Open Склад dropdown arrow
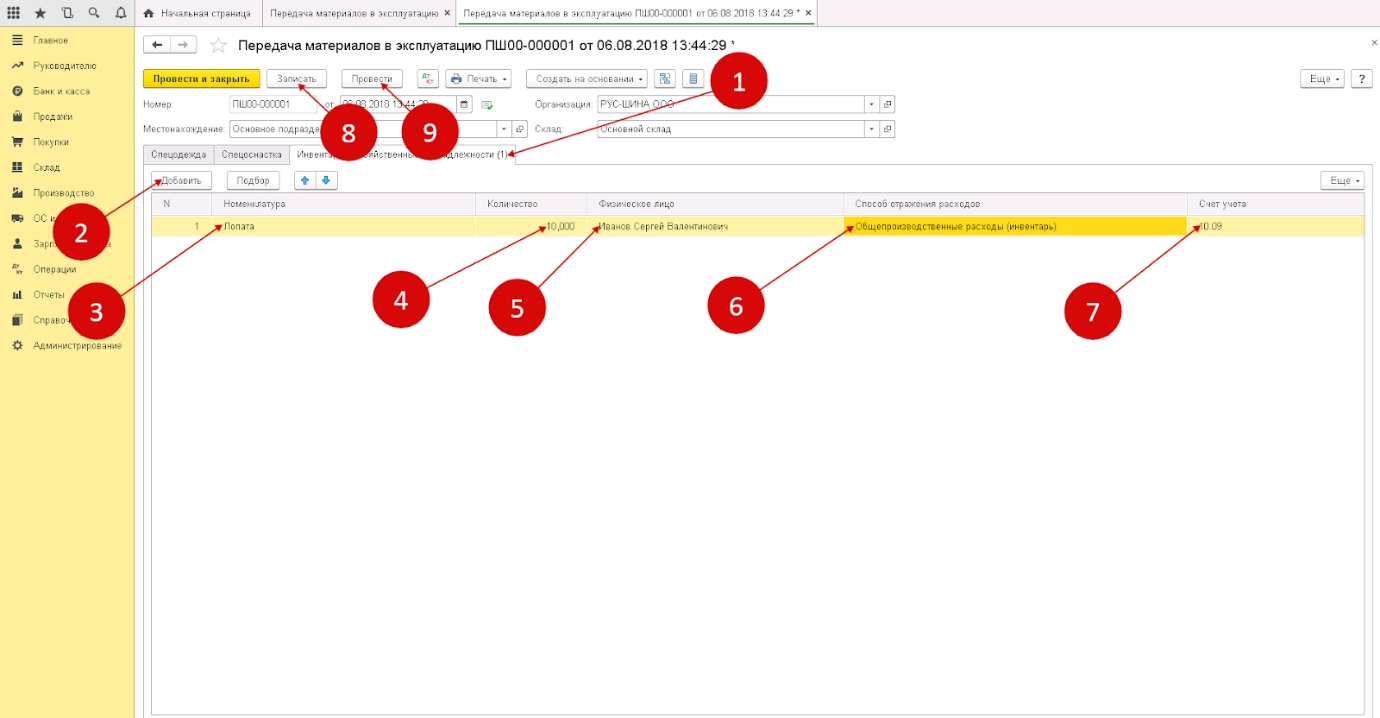 pos(872,129)
